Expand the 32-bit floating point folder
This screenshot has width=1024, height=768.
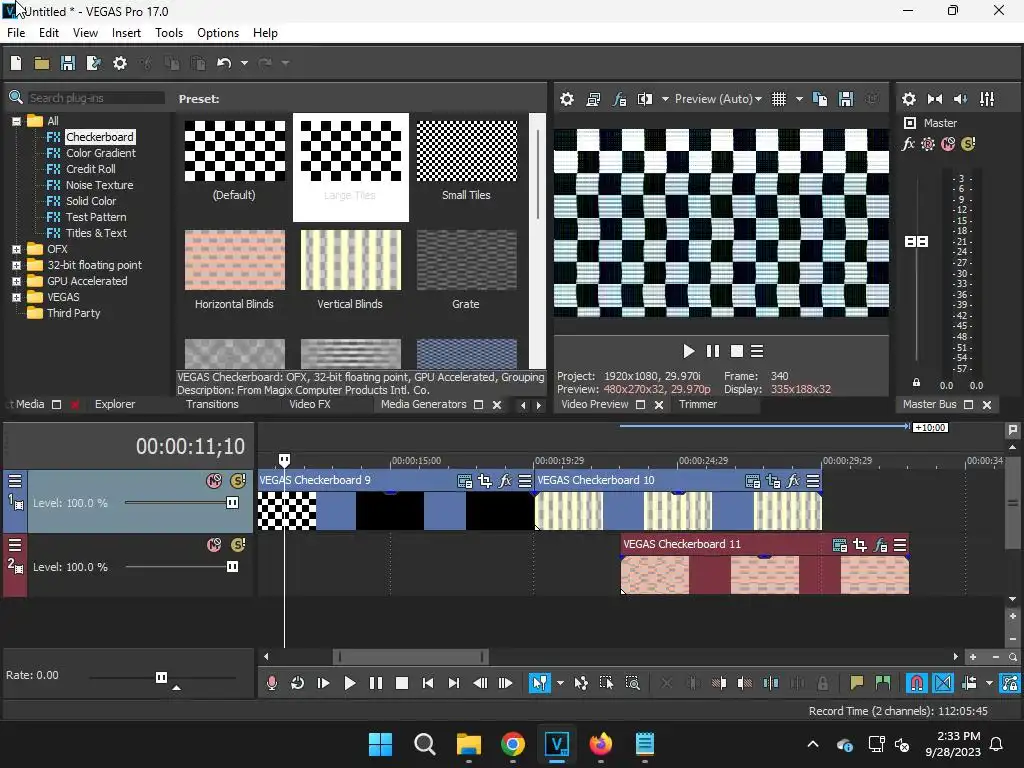(x=16, y=265)
